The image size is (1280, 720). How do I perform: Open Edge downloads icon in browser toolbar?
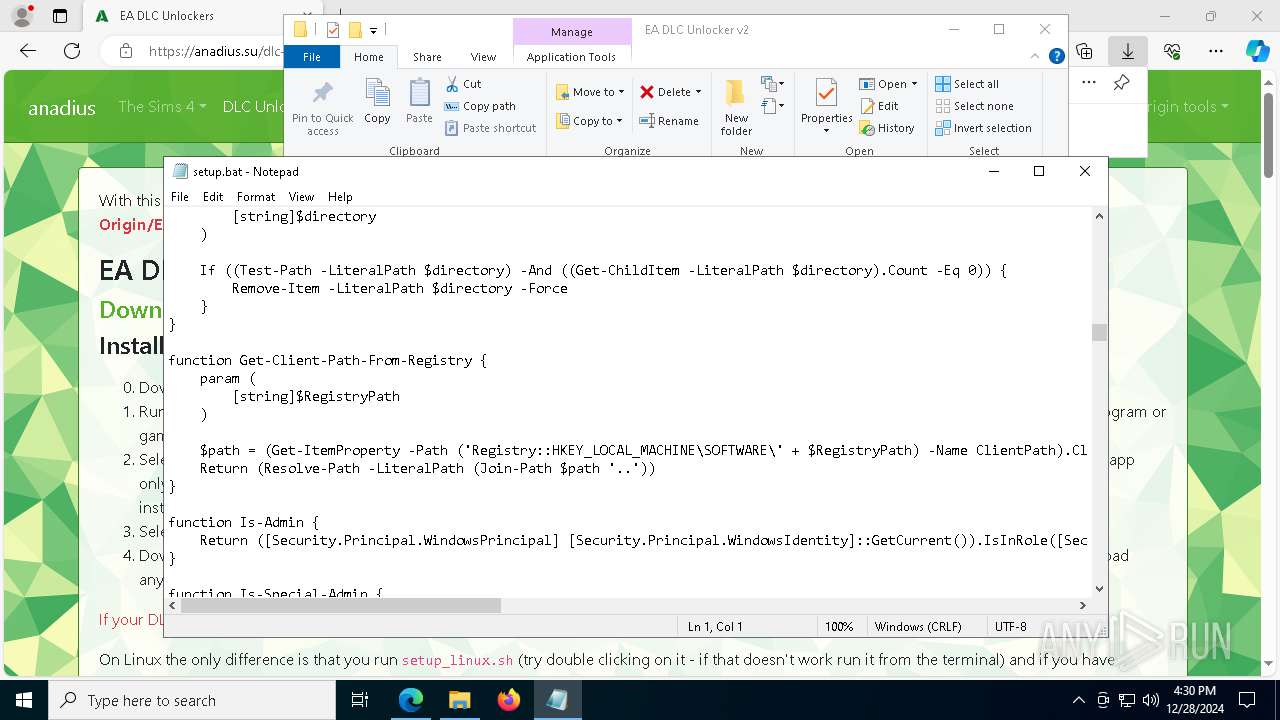[x=1128, y=51]
